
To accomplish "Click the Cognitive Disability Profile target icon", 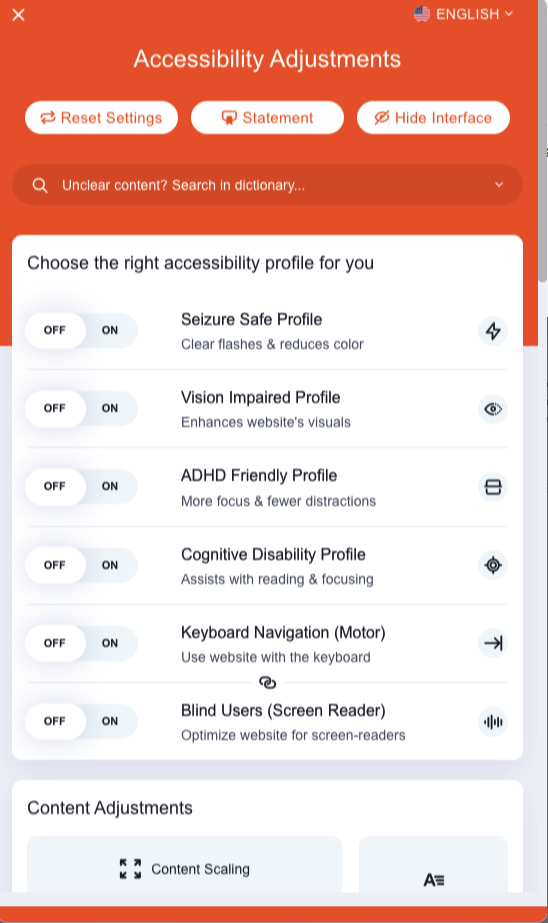I will click(493, 565).
